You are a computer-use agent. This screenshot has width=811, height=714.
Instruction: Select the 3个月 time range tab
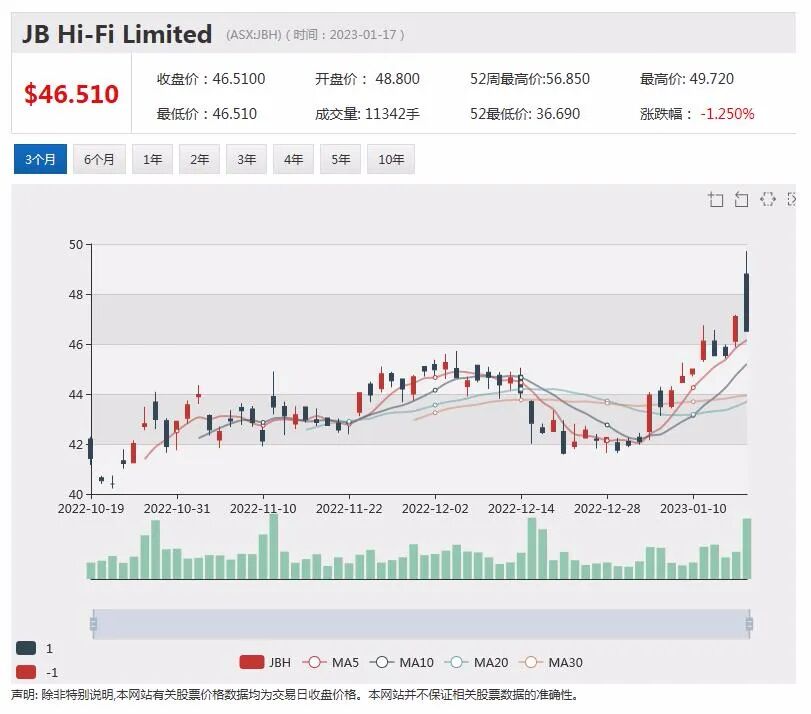[40, 159]
